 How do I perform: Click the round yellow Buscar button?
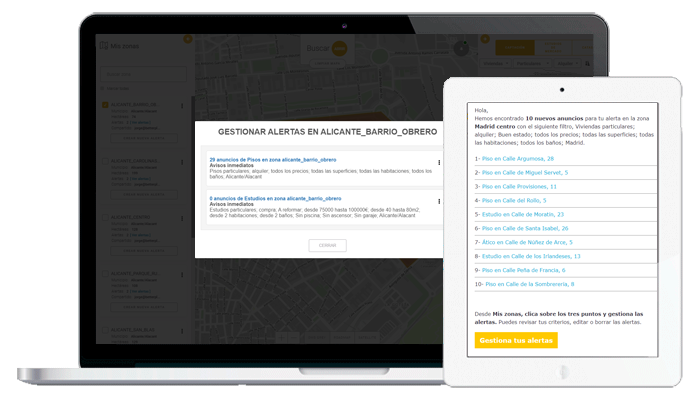340,49
